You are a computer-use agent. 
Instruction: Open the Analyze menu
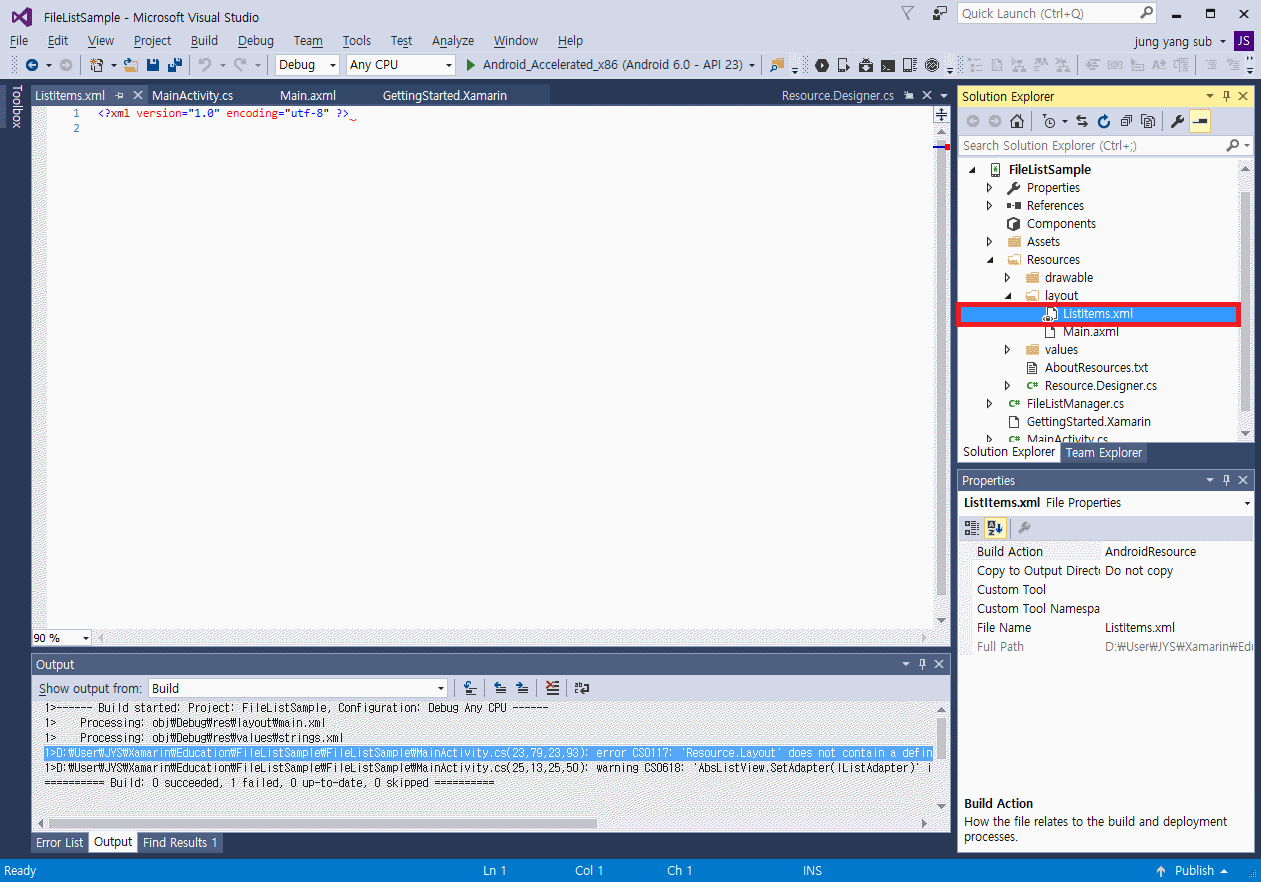click(453, 41)
